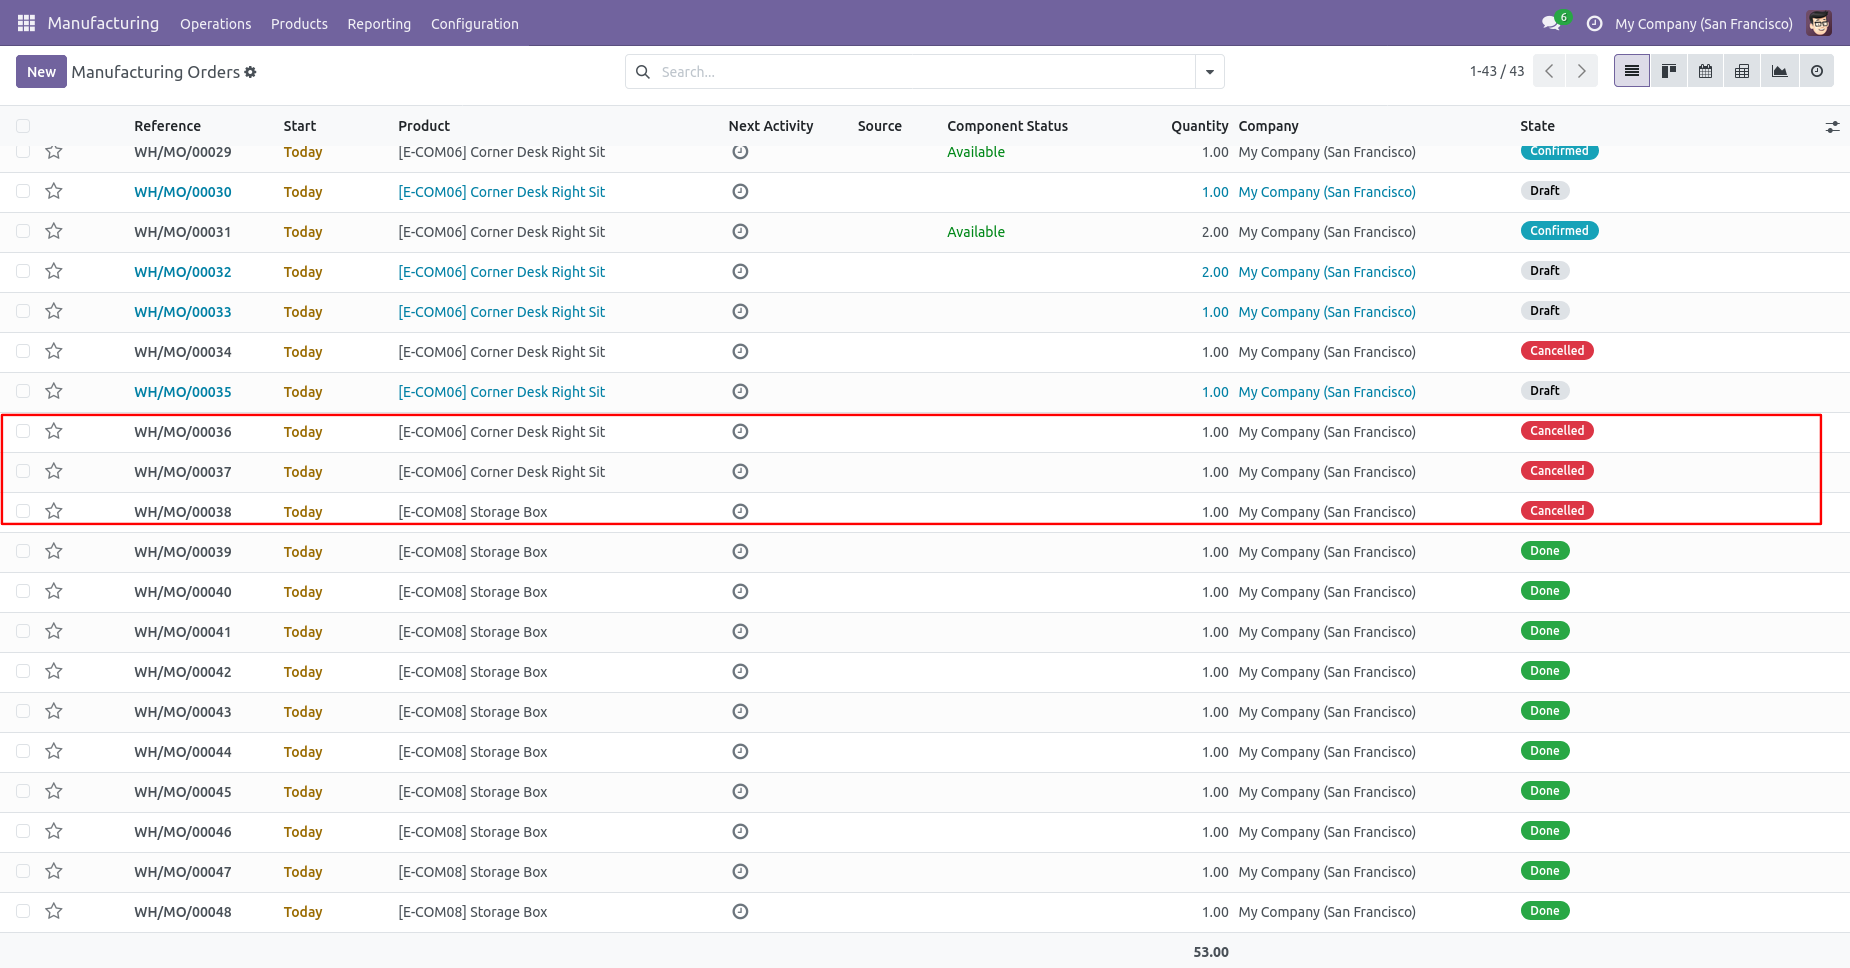Viewport: 1850px width, 968px height.
Task: Open the apps grid menu icon
Action: click(x=26, y=23)
